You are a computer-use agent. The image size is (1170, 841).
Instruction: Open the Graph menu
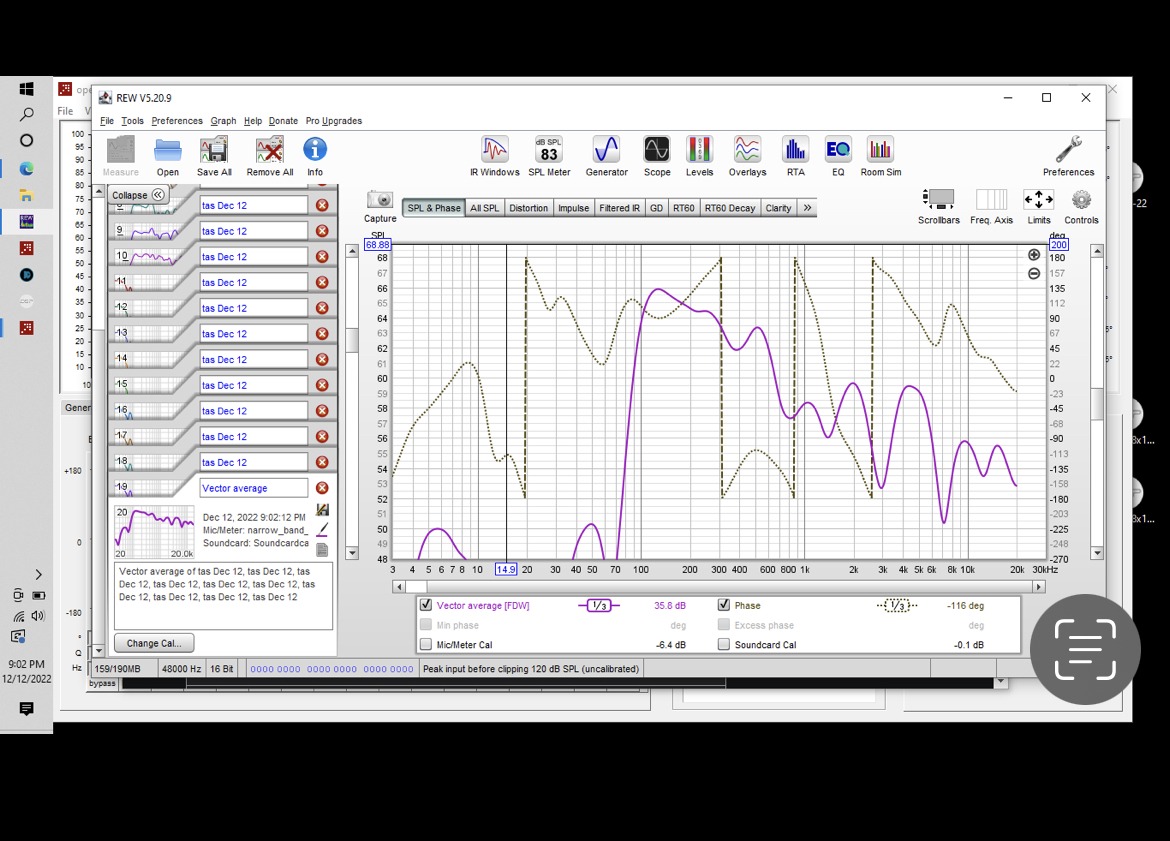click(x=223, y=121)
